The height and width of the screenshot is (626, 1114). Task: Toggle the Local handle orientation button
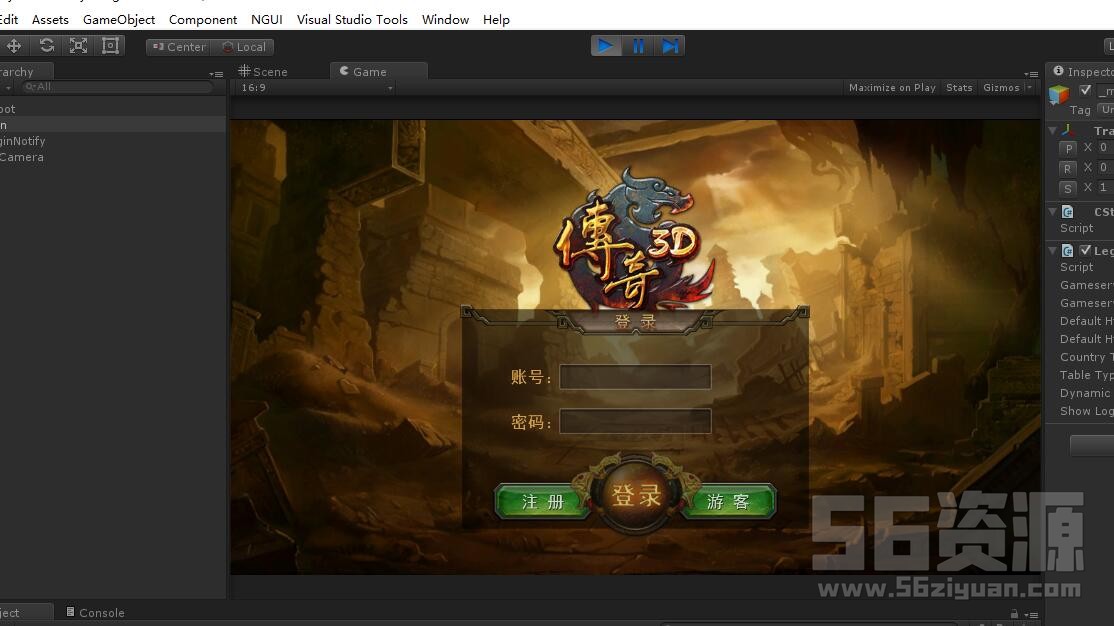click(243, 47)
